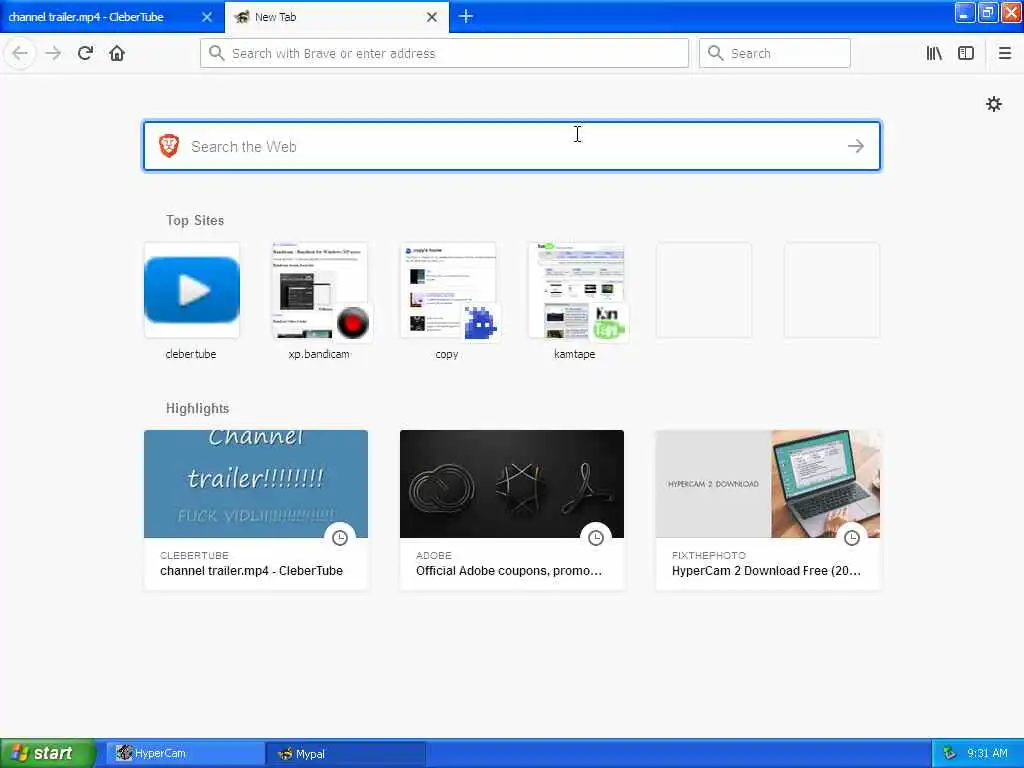
Task: Submit search with the arrow button
Action: [856, 146]
